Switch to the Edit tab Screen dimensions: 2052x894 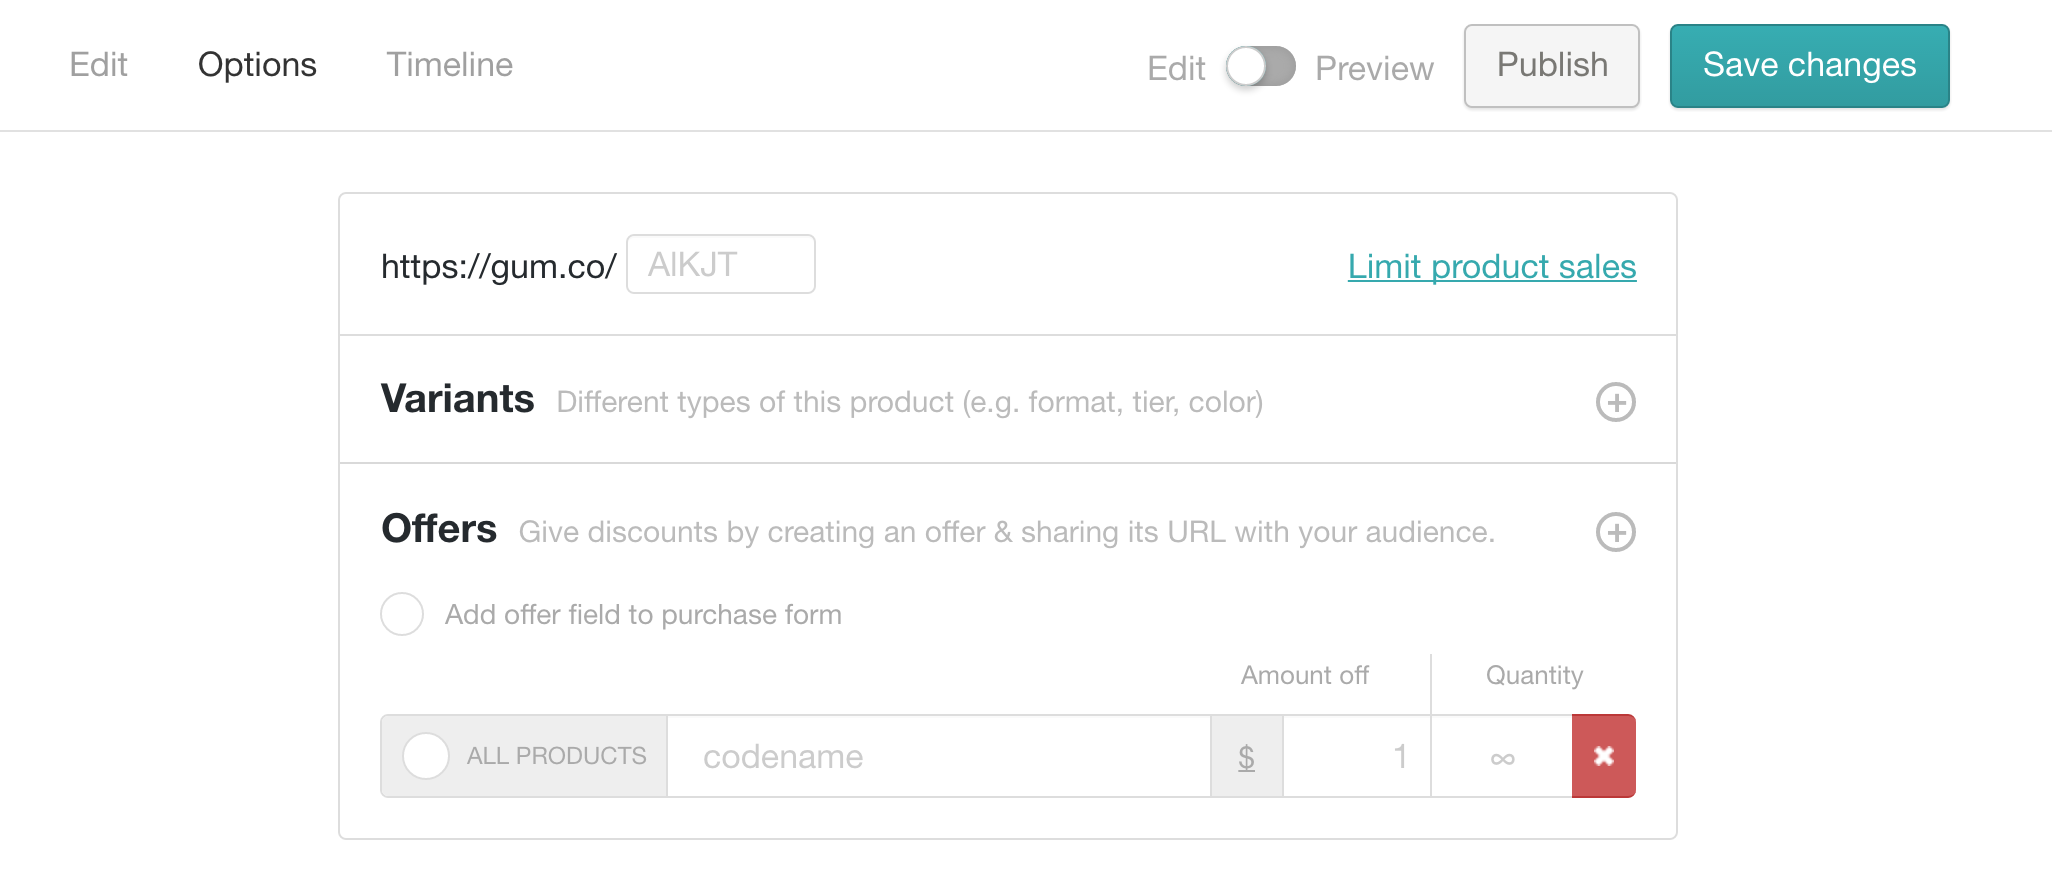tap(98, 65)
